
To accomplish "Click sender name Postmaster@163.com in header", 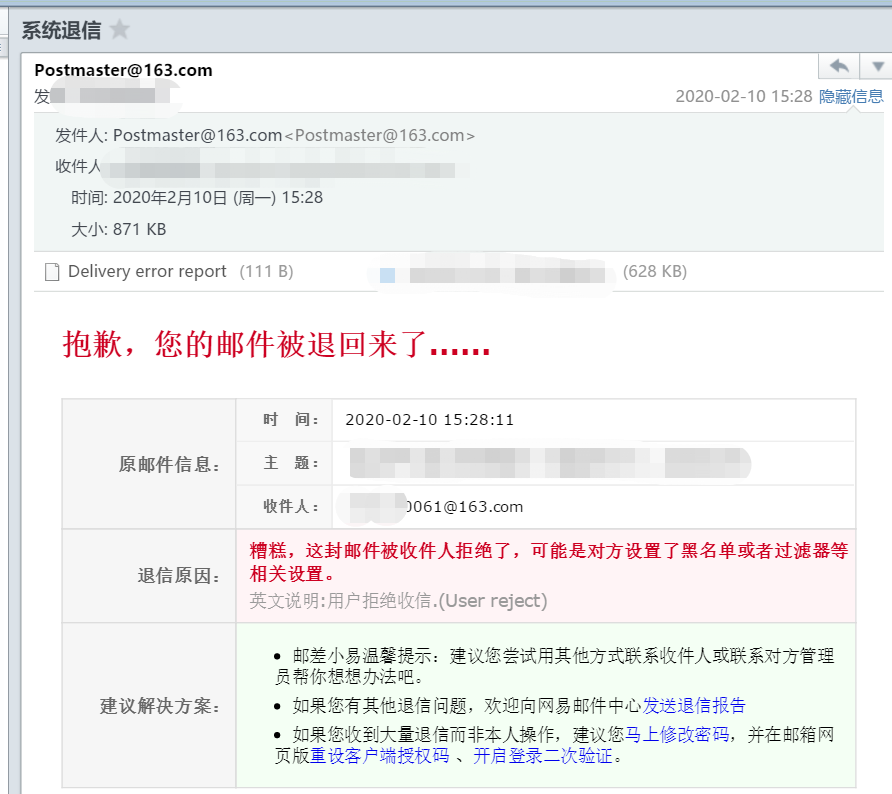I will click(x=123, y=70).
